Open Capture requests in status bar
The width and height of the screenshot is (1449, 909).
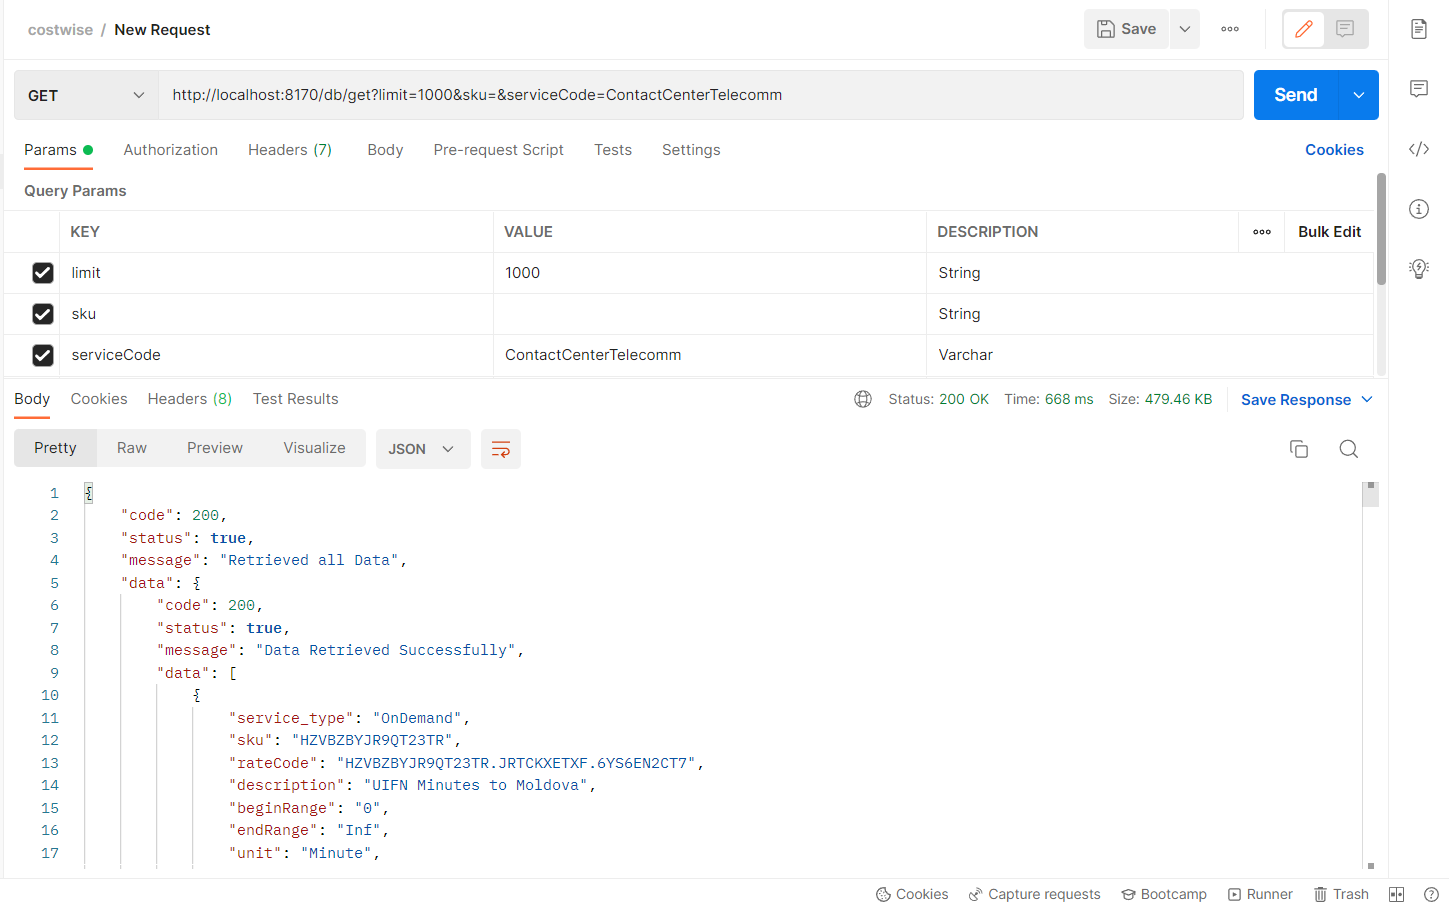1034,894
